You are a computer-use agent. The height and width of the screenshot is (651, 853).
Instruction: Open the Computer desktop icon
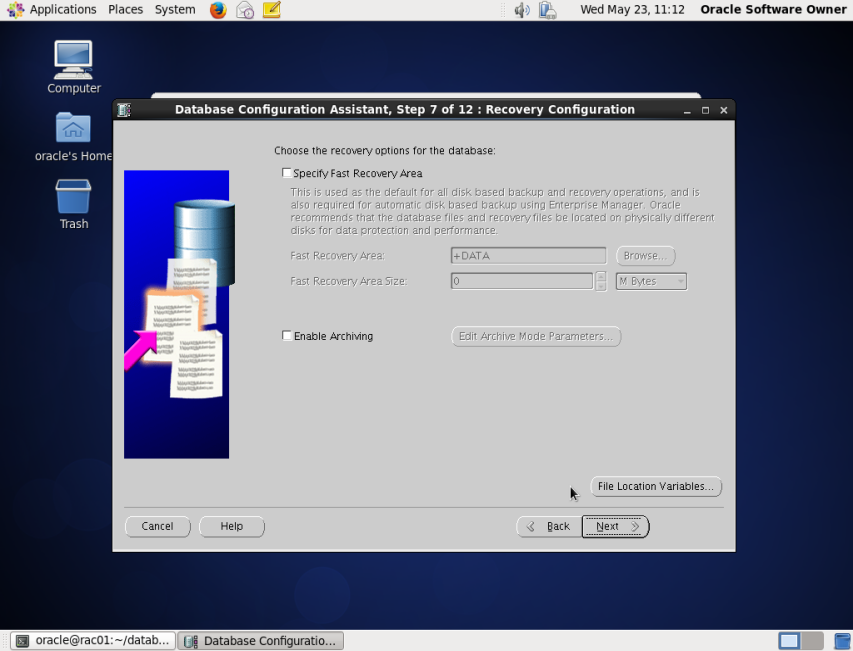tap(73, 66)
